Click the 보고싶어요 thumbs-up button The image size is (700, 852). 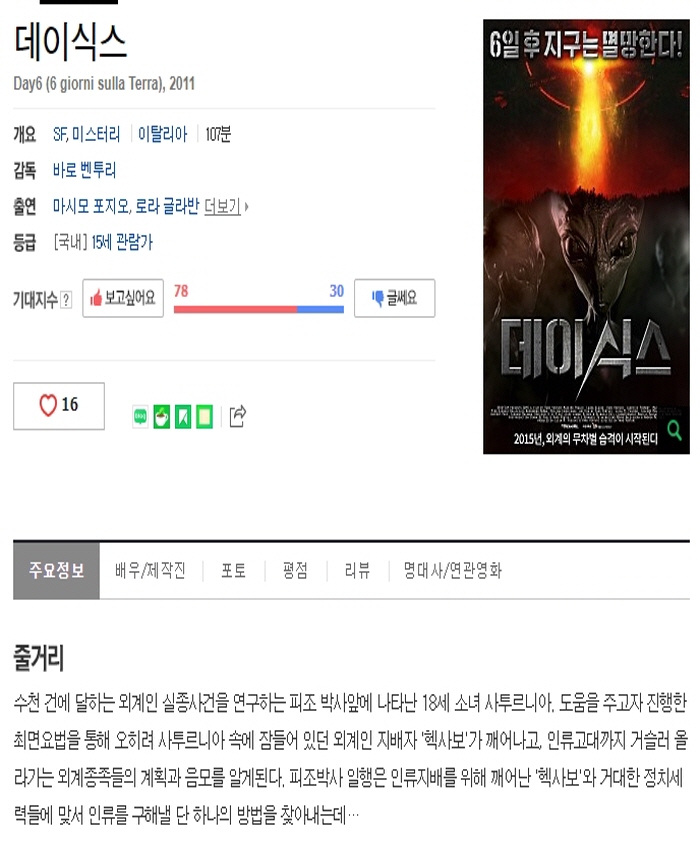click(123, 298)
